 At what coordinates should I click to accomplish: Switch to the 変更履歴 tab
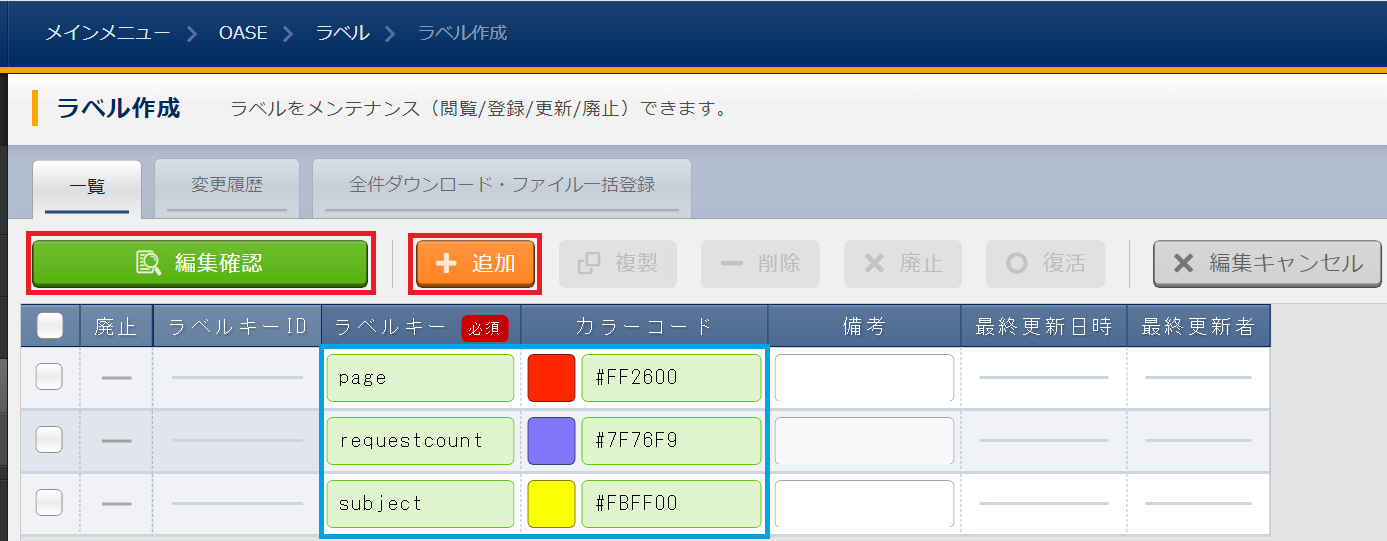click(227, 185)
